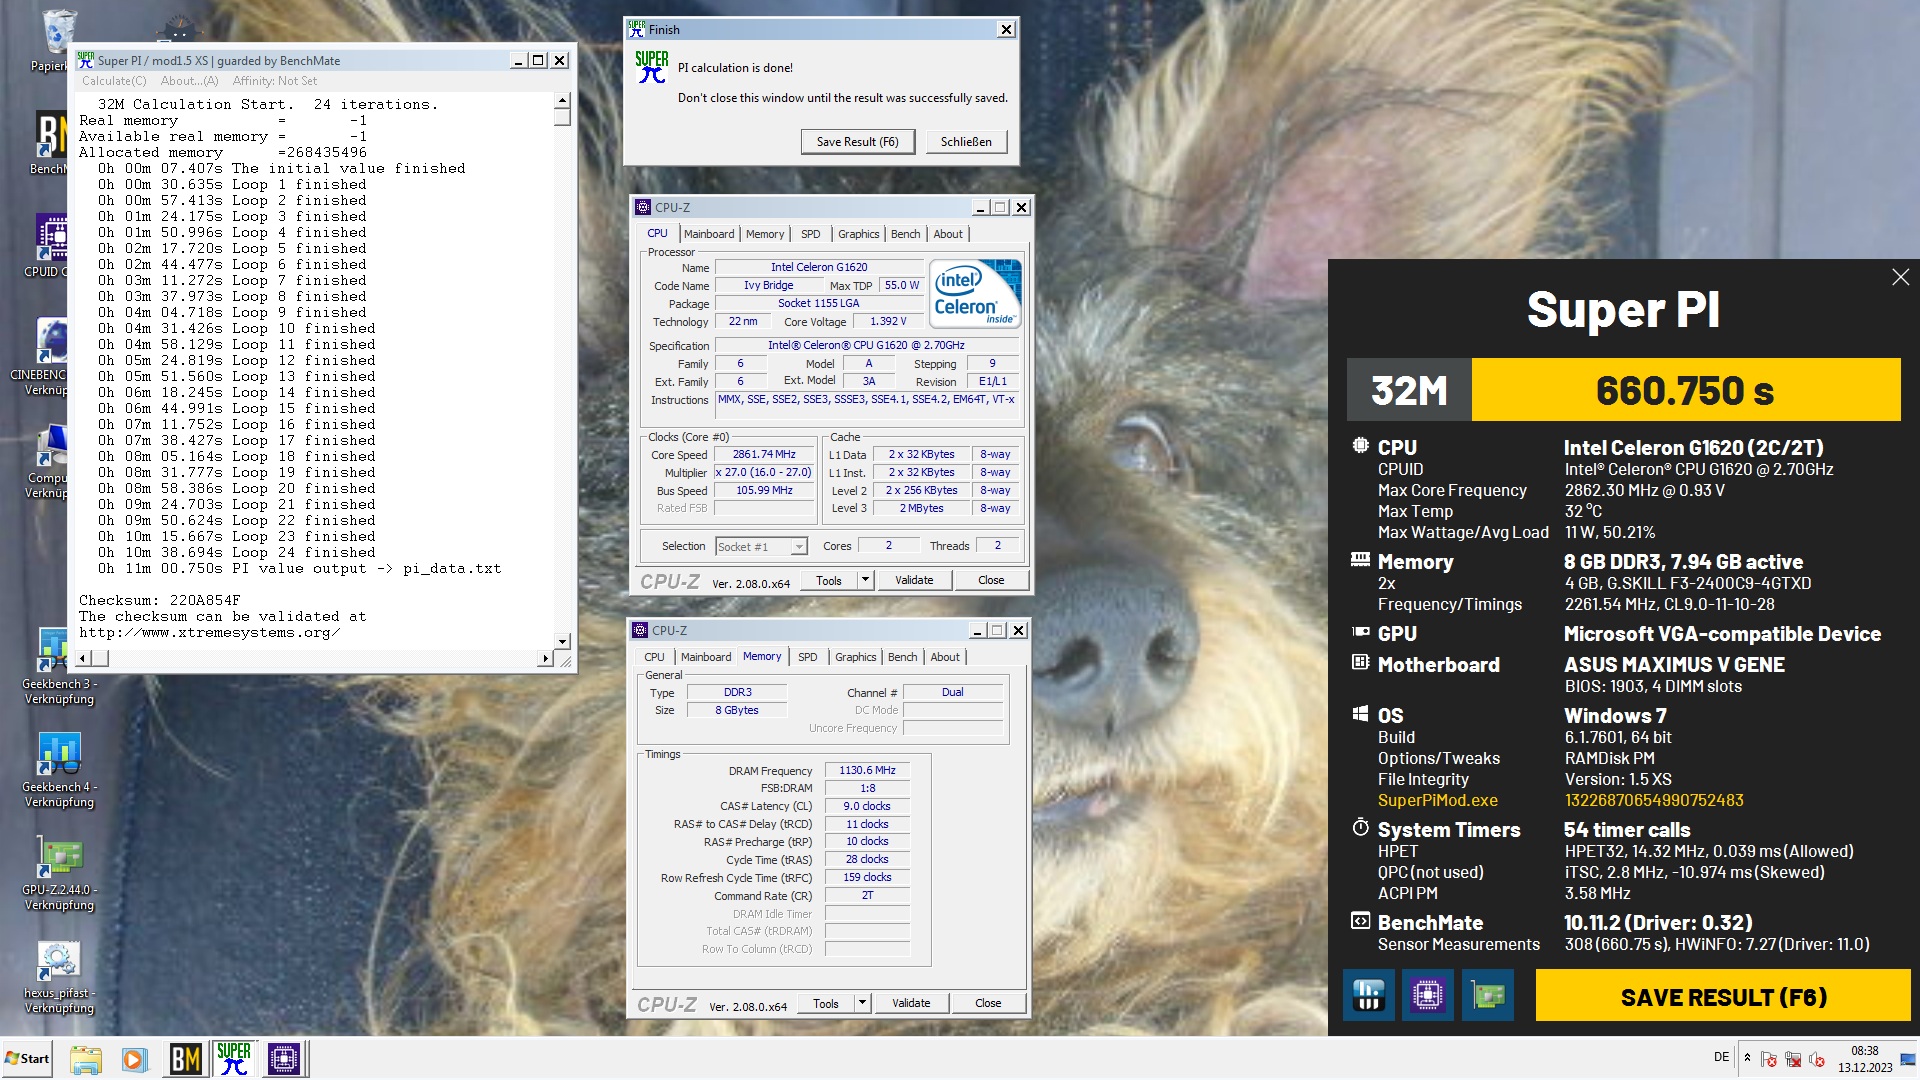Click the purple CPU chip icon in BenchMate panel
Image resolution: width=1920 pixels, height=1080 pixels.
[x=1427, y=995]
